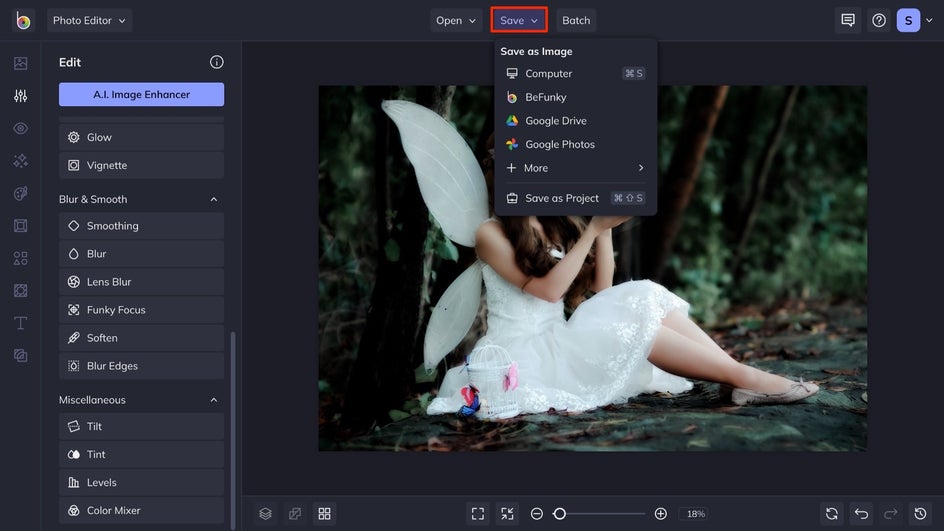Select the Tint tool
Image resolution: width=944 pixels, height=531 pixels.
click(141, 455)
